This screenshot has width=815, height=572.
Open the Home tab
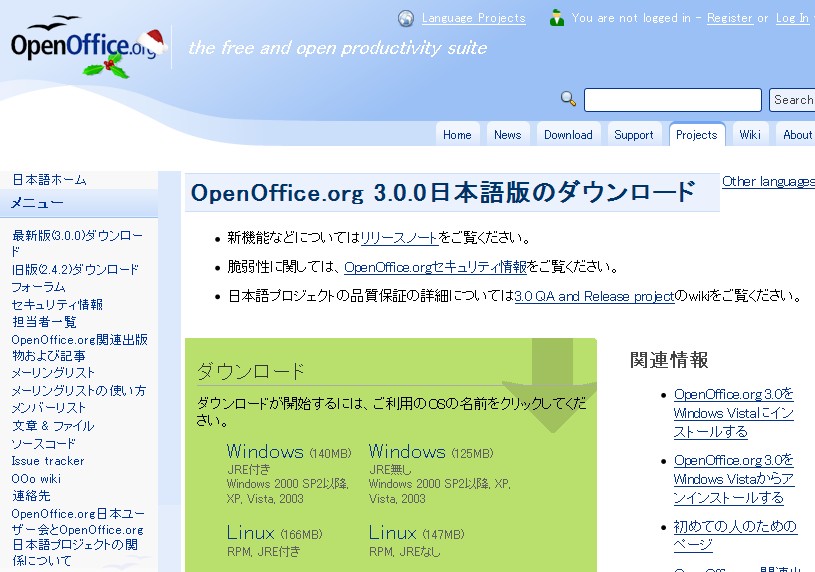pyautogui.click(x=457, y=135)
